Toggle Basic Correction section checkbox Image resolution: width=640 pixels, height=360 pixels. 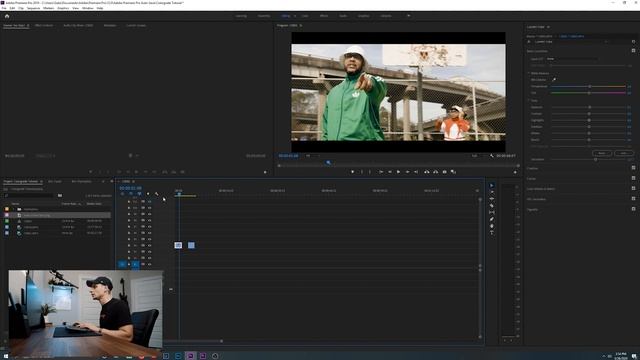coord(633,51)
